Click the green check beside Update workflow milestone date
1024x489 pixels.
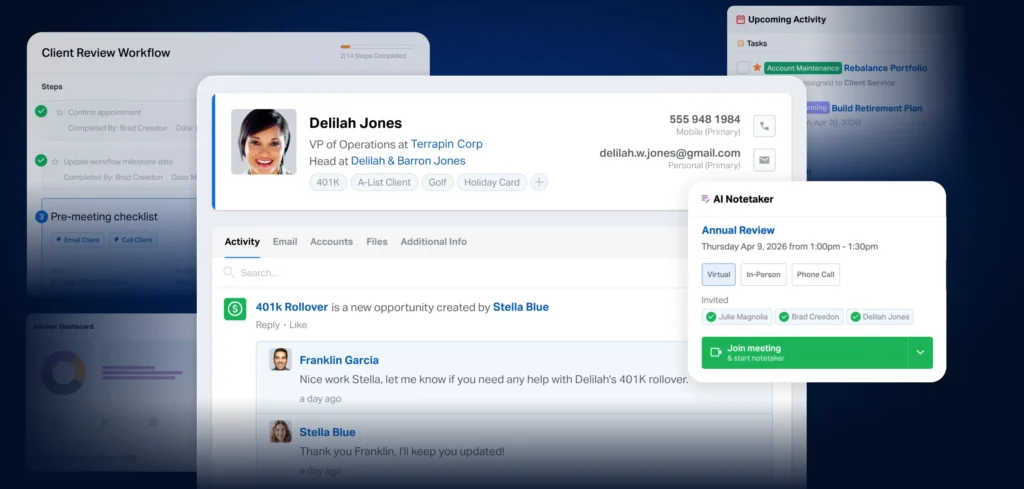[41, 161]
